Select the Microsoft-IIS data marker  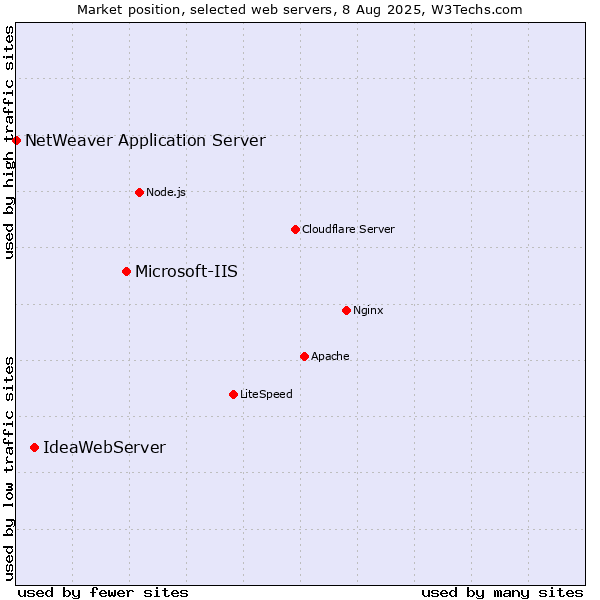tap(127, 272)
